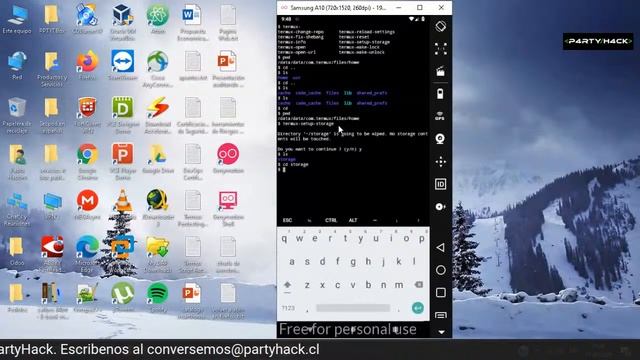Open the disk I/O widget icon
640x360 pixels.
pyautogui.click(x=440, y=207)
